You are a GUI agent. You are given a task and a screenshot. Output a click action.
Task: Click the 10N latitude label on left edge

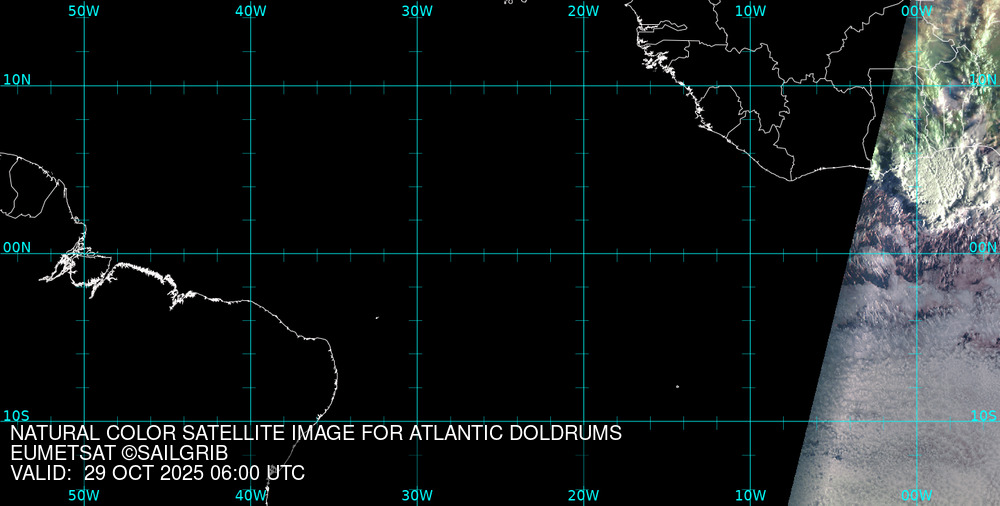tap(17, 79)
